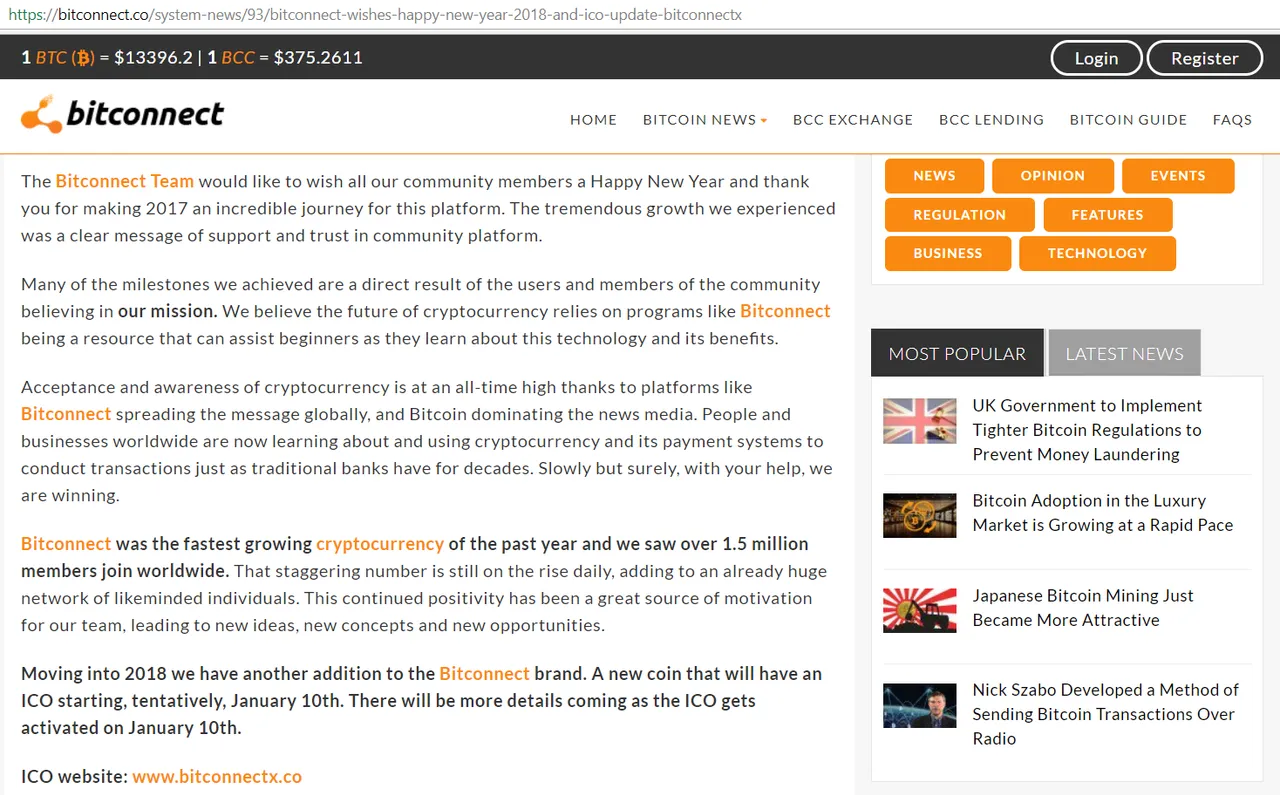Open the Nick Szabo article thumbnail
This screenshot has width=1280, height=795.
point(920,705)
